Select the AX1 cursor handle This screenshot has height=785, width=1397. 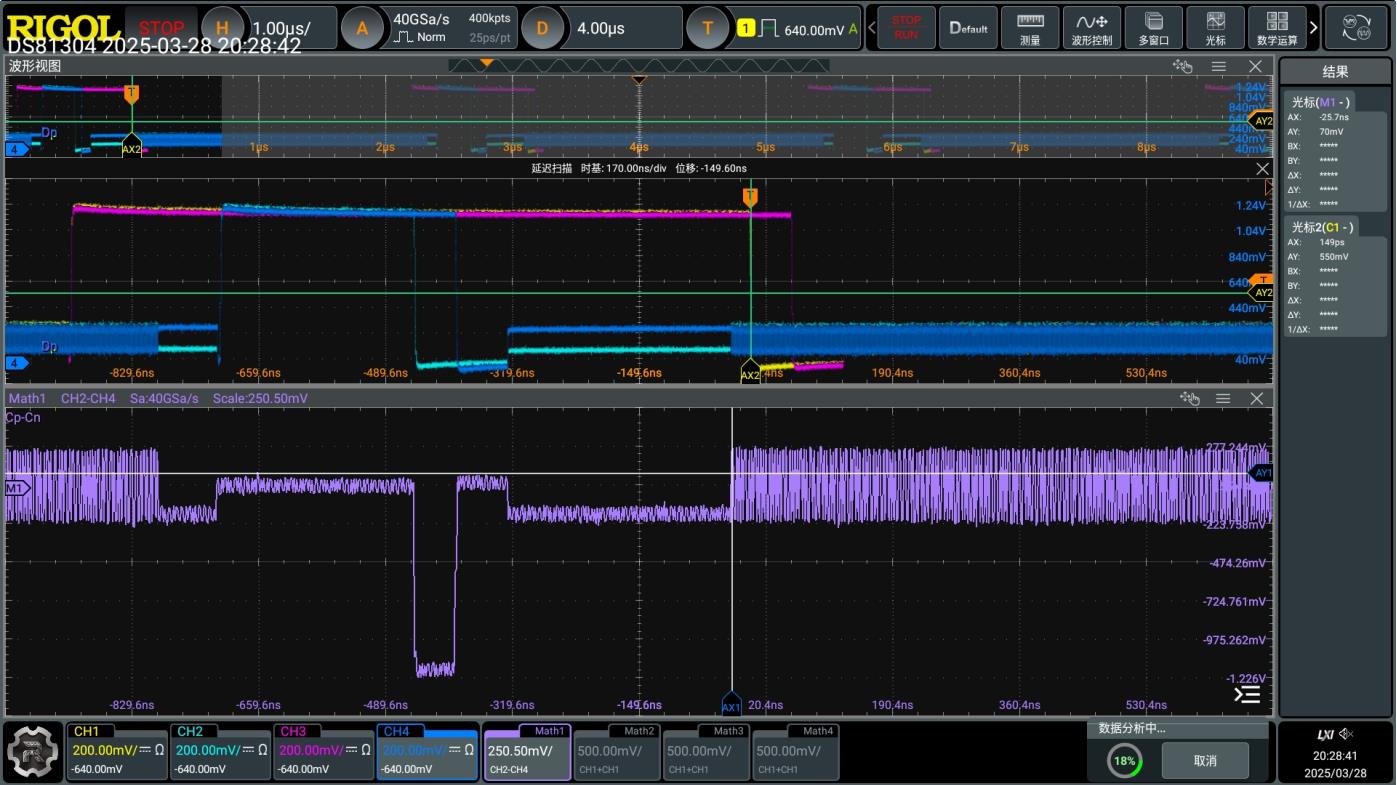click(x=731, y=704)
